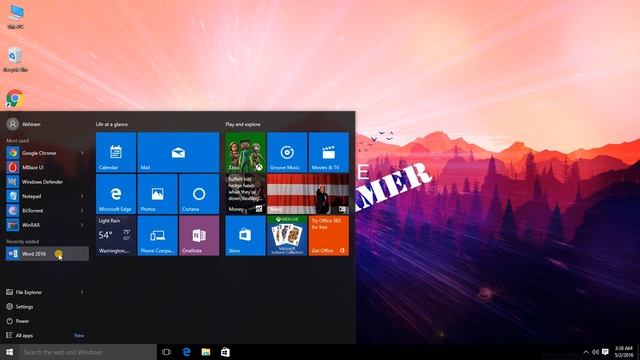Open the Store from the taskbar
This screenshot has width=640, height=360.
click(225, 352)
